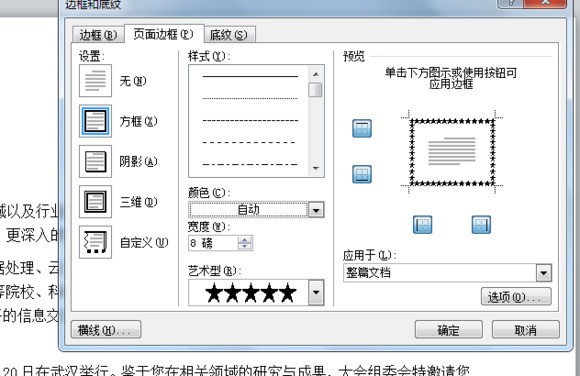Select the 三维 (3-D) border setting icon
Image resolution: width=580 pixels, height=376 pixels.
tap(95, 202)
